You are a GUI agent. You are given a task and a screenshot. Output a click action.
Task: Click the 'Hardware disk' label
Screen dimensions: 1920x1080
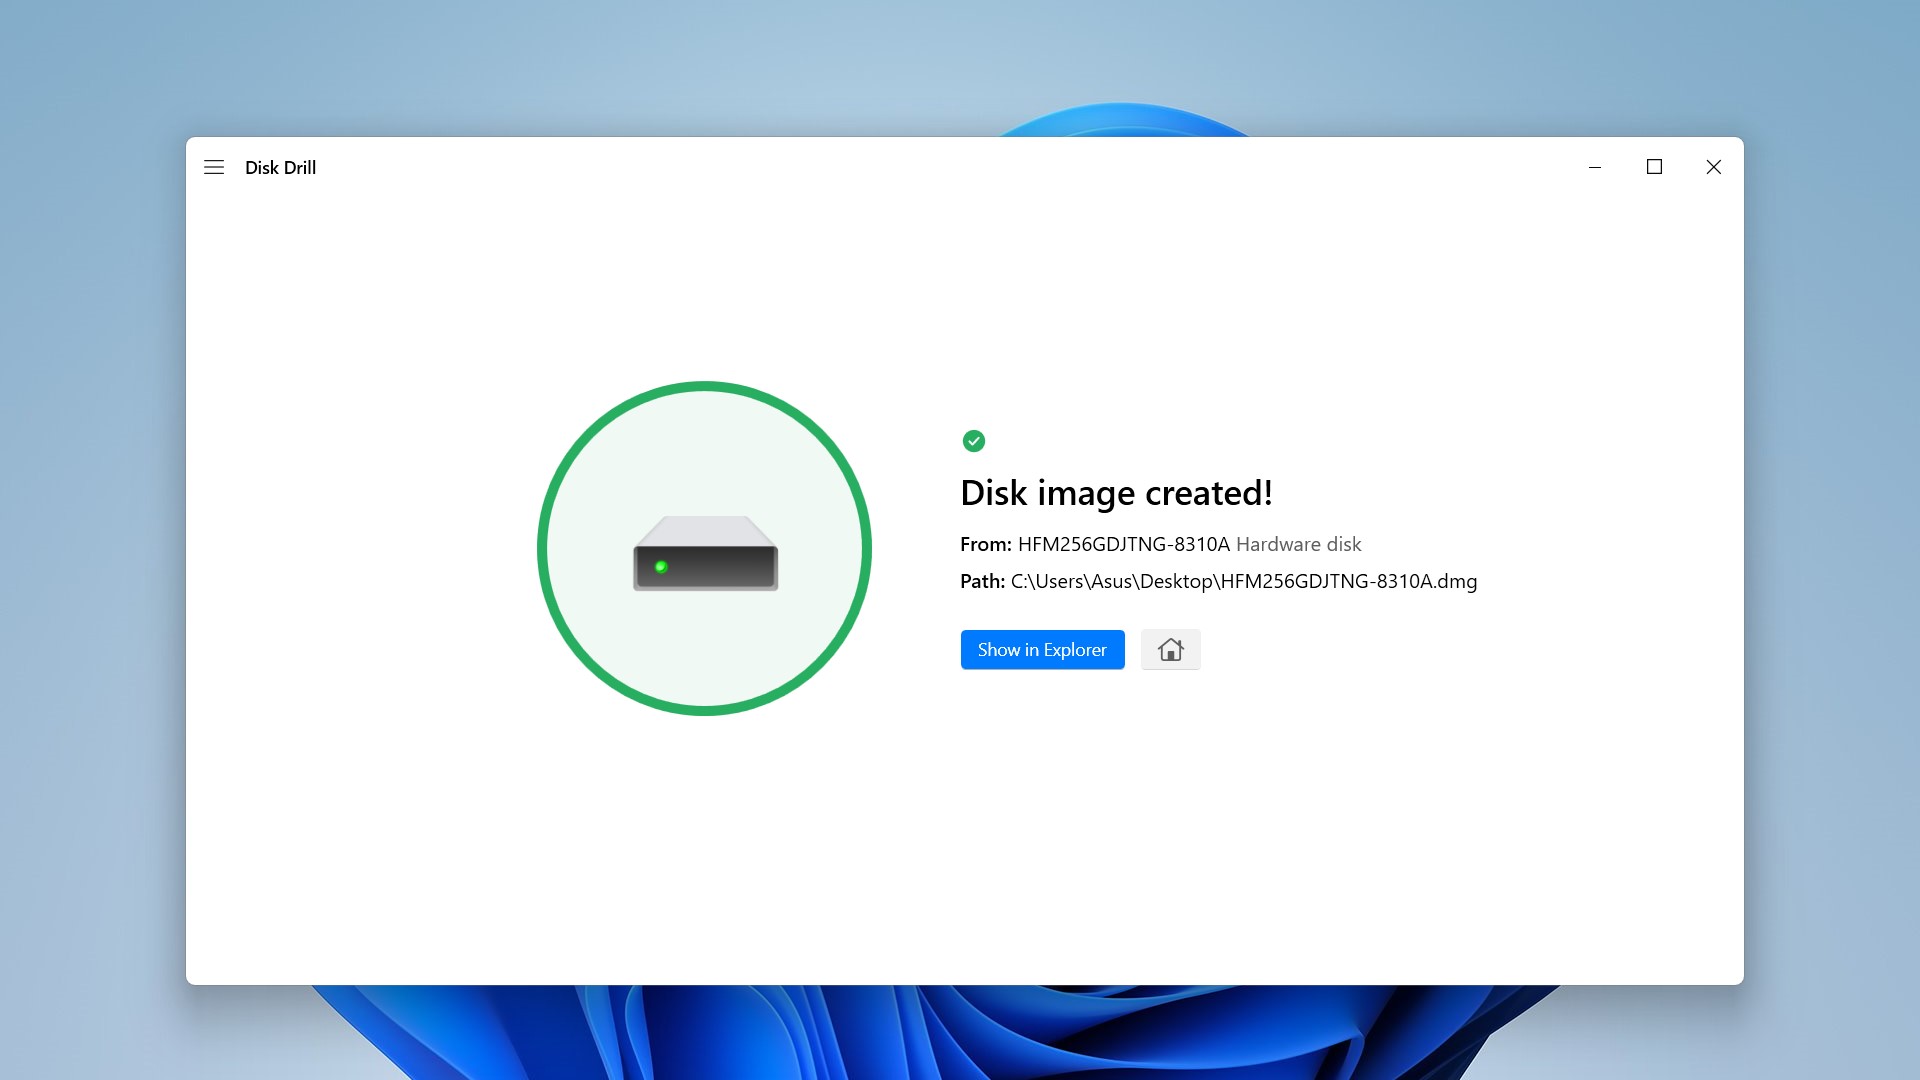tap(1298, 544)
